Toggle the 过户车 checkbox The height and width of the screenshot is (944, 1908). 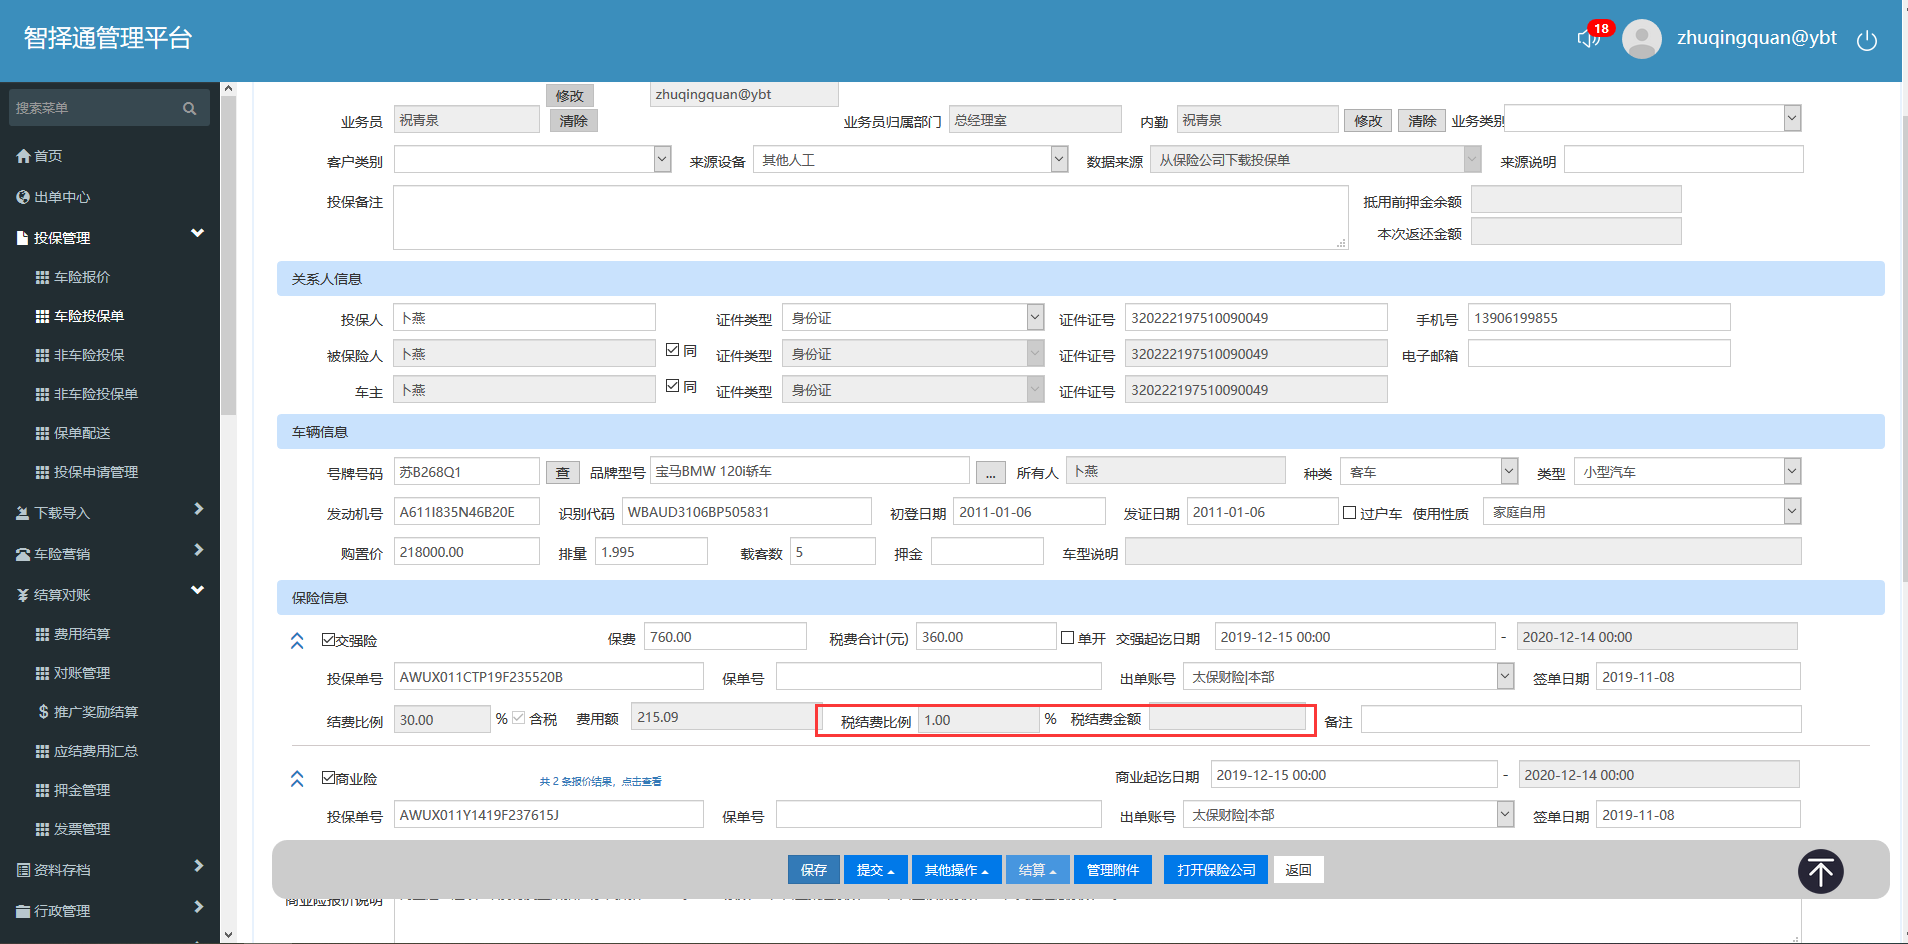pyautogui.click(x=1349, y=513)
